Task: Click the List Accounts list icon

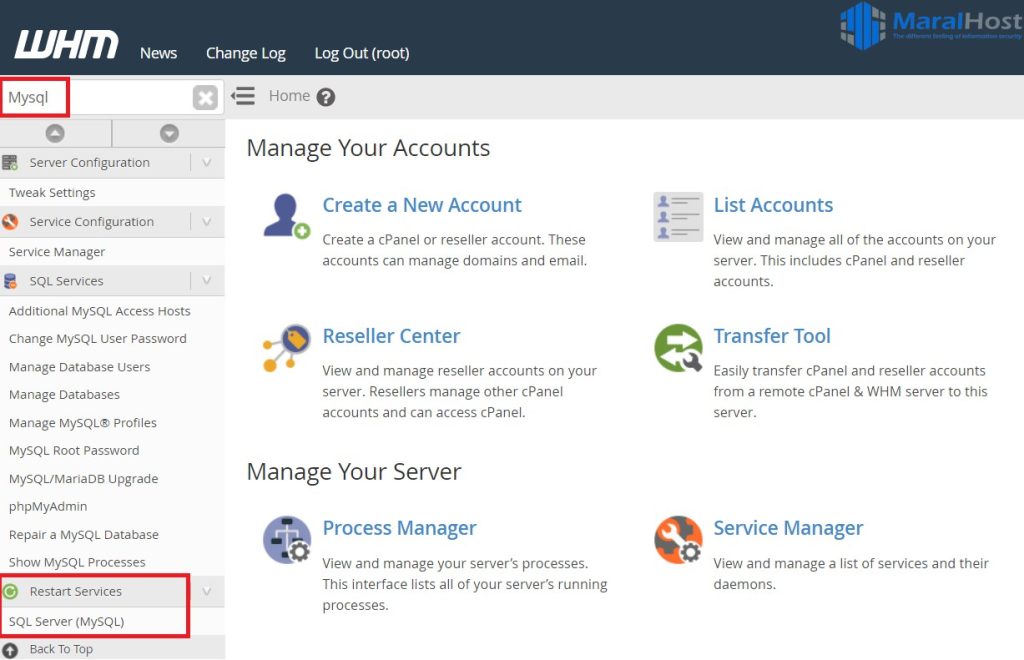Action: pos(678,217)
